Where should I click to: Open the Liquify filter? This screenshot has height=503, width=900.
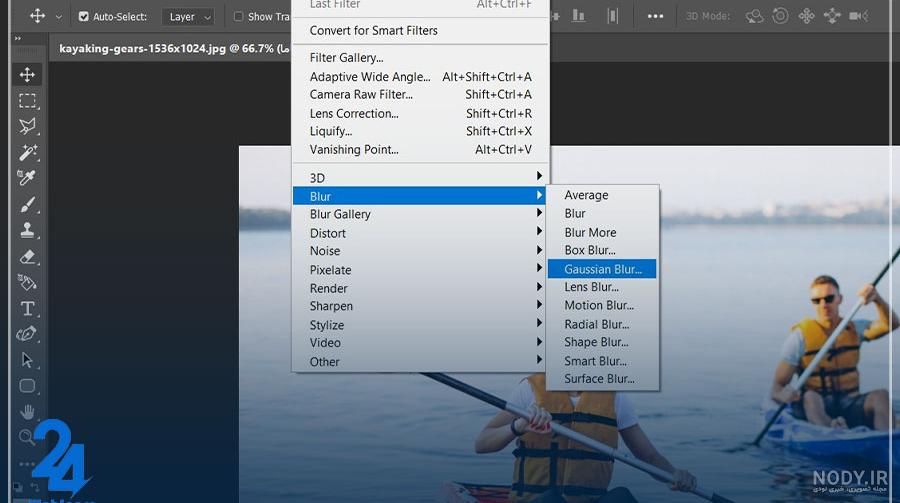pyautogui.click(x=421, y=131)
